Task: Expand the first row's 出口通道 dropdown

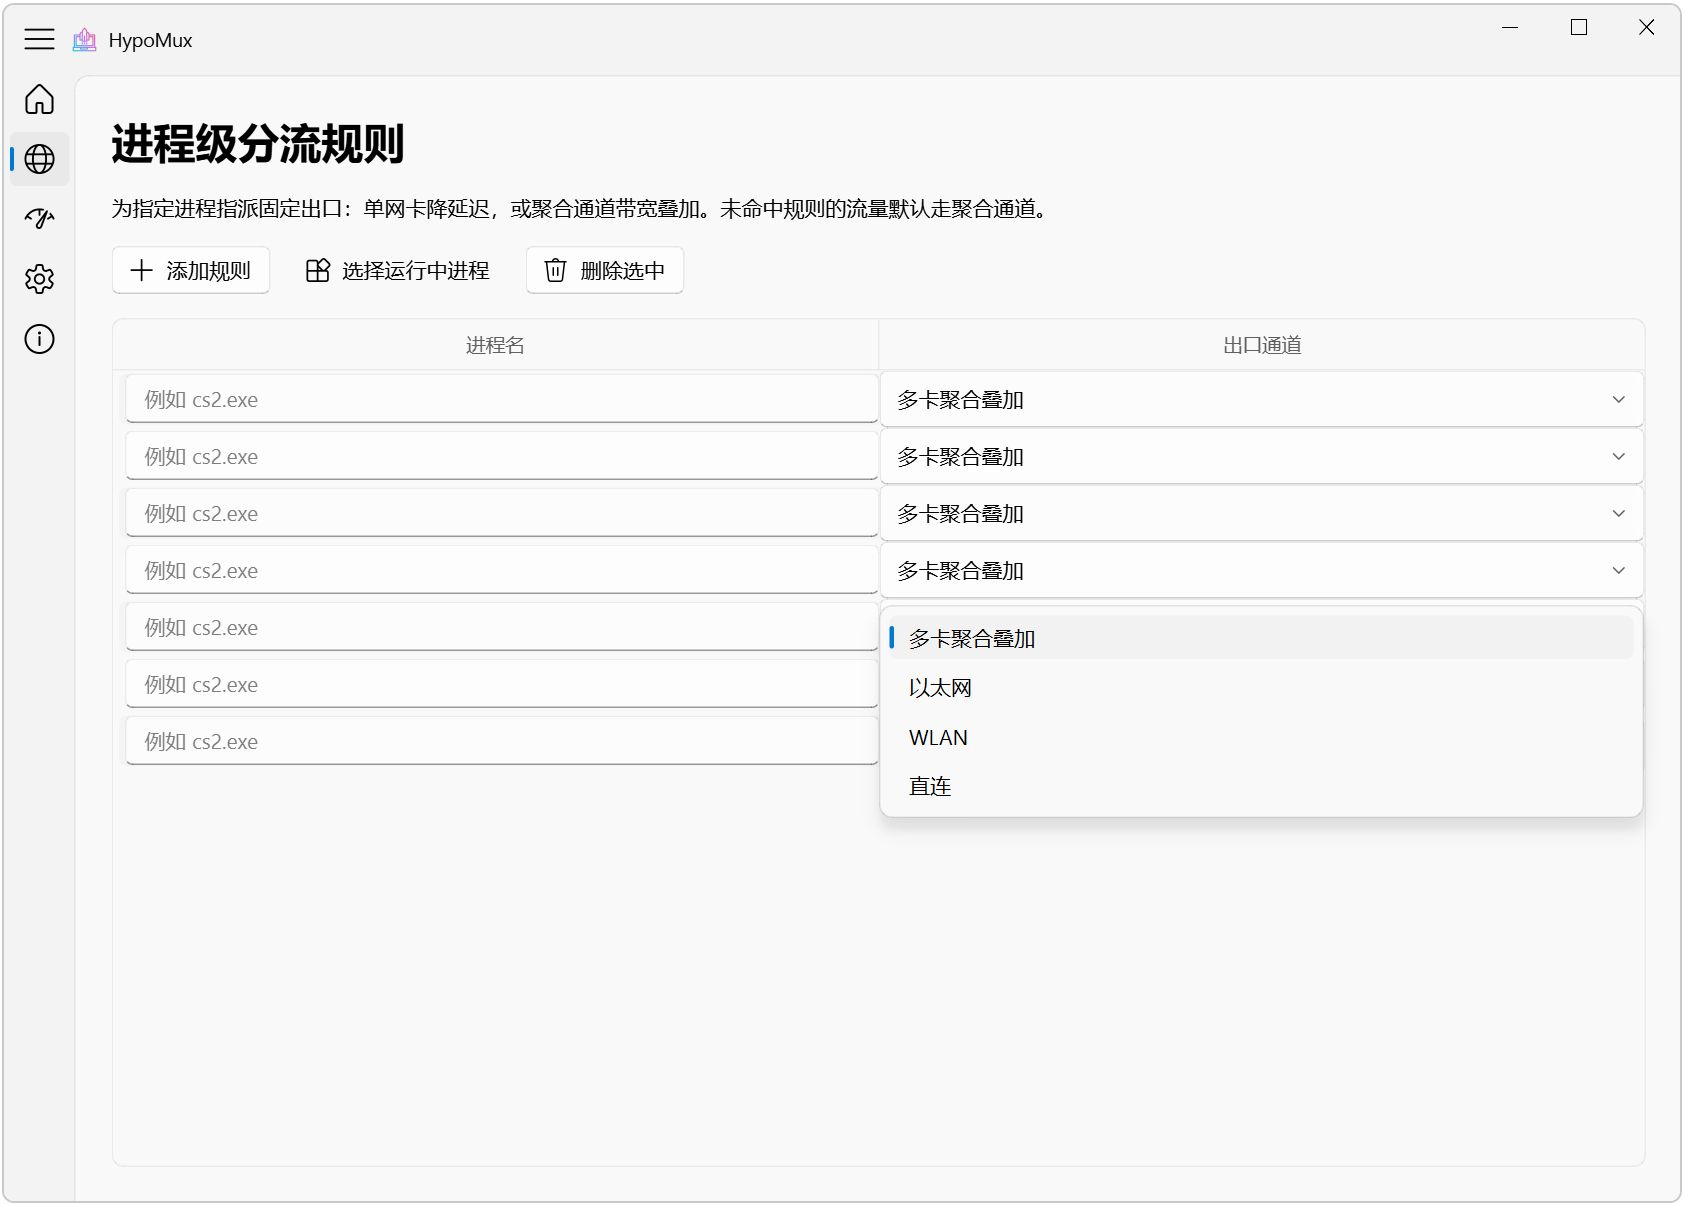Action: (1262, 400)
